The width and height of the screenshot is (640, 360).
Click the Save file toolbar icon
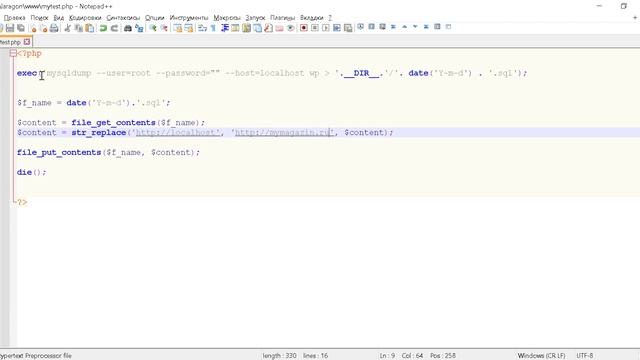(10, 28)
